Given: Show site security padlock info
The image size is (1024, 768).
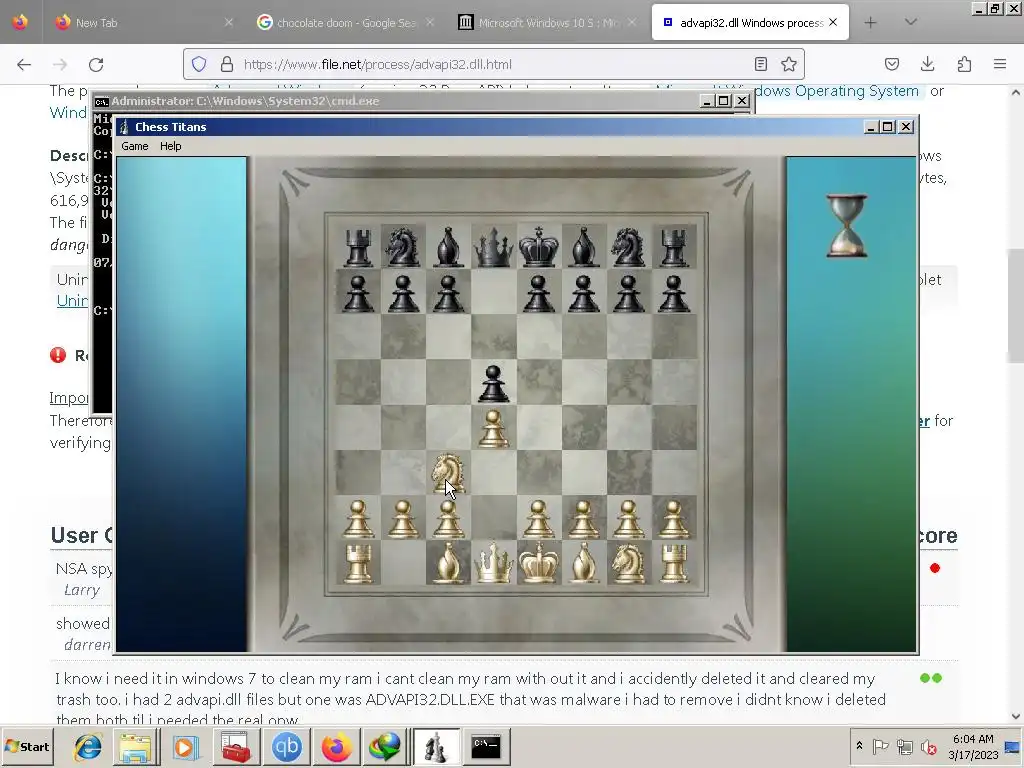Looking at the screenshot, I should [227, 64].
